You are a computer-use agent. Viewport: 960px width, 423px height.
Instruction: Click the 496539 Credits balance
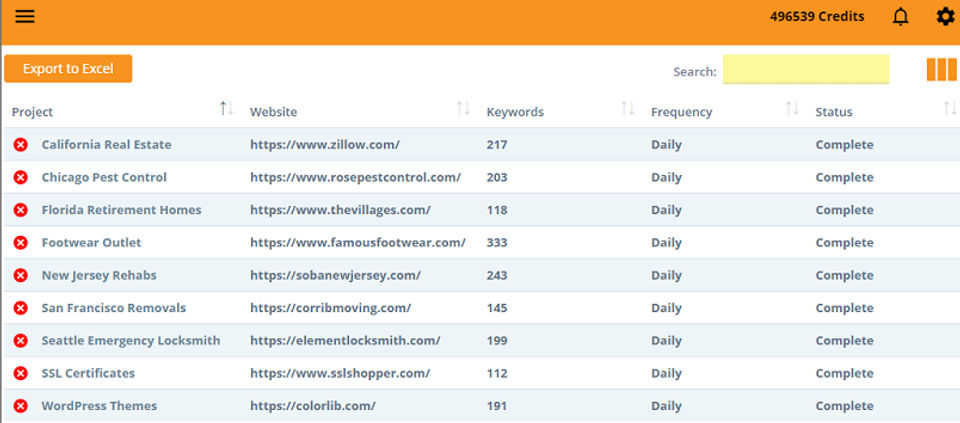(817, 17)
